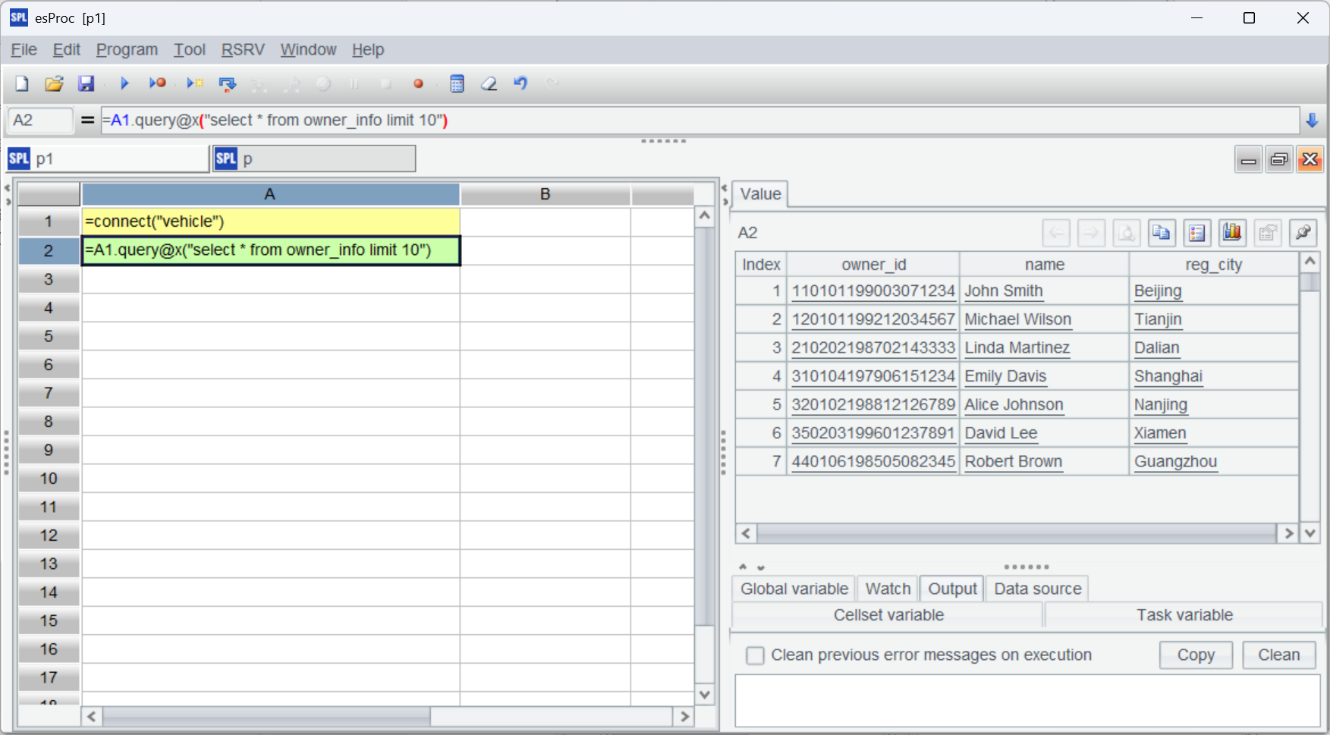Expand formula bar using blue down arrow
Viewport: 1330px width, 735px height.
coord(1312,121)
